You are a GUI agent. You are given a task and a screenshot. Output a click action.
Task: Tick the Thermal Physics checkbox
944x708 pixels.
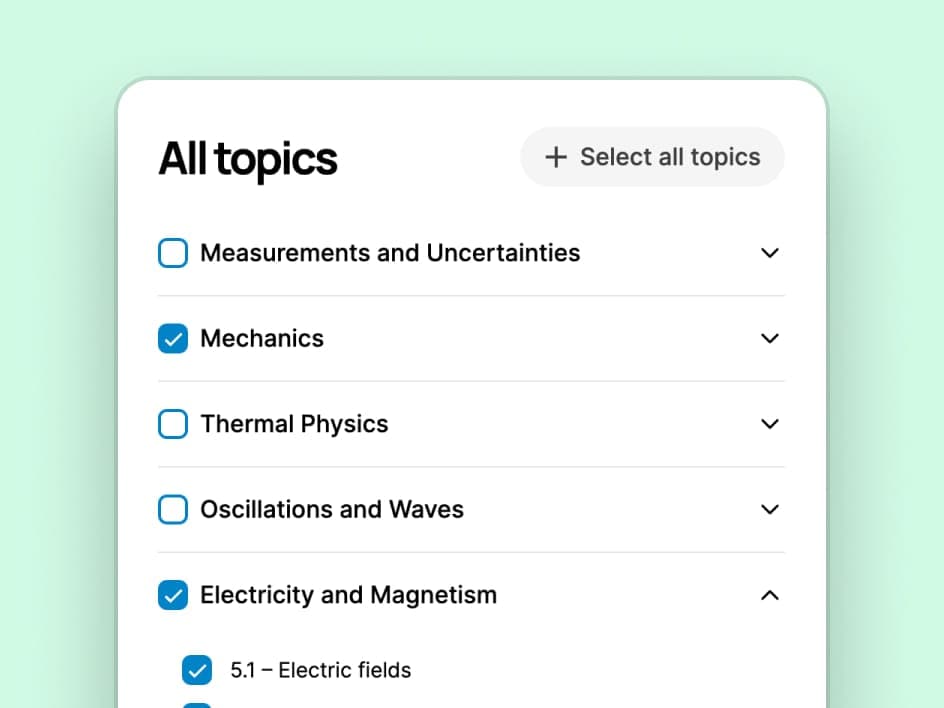click(173, 424)
